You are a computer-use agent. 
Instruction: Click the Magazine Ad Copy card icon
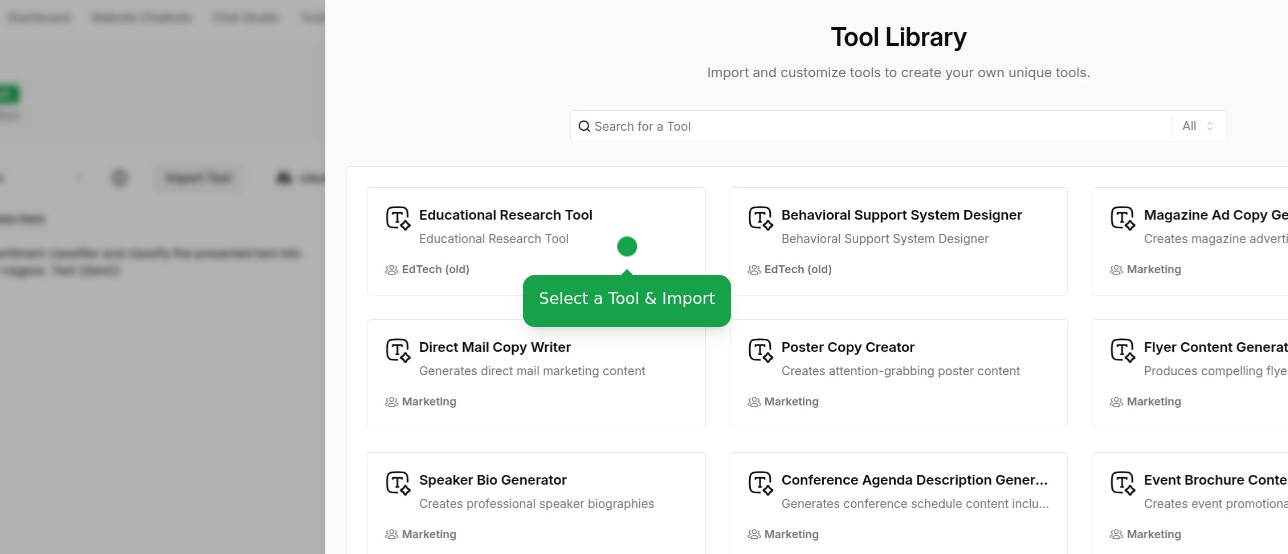(1123, 218)
